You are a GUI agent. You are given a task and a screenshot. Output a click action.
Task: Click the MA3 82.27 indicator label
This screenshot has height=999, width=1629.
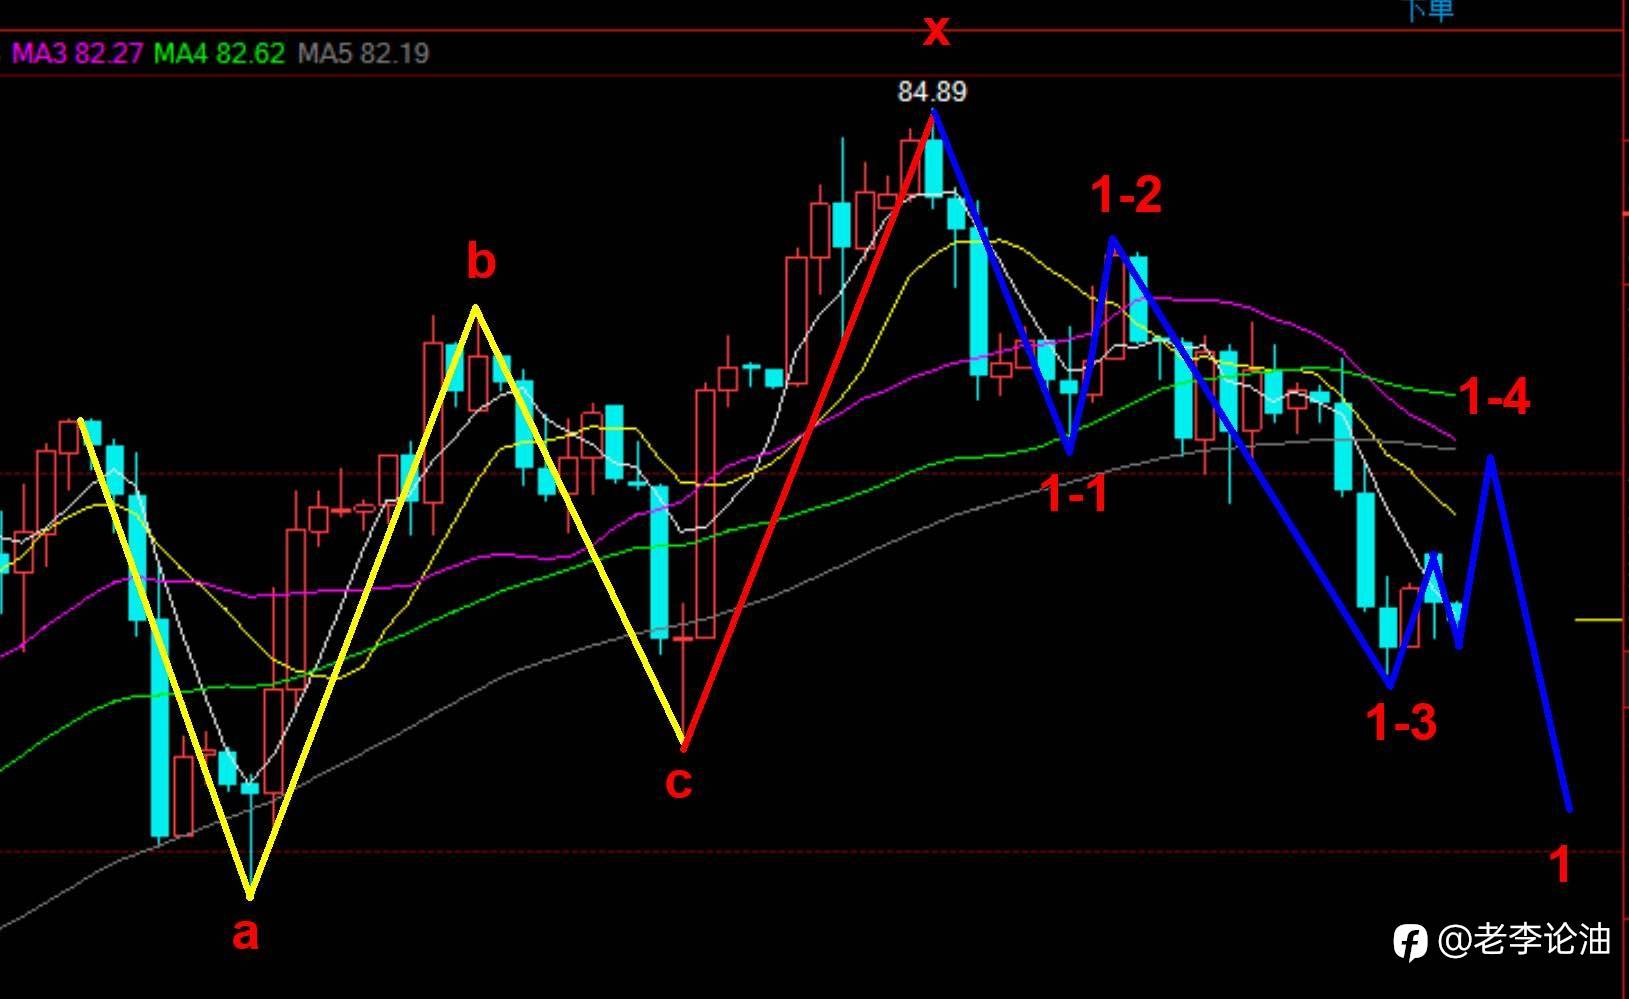pos(77,53)
